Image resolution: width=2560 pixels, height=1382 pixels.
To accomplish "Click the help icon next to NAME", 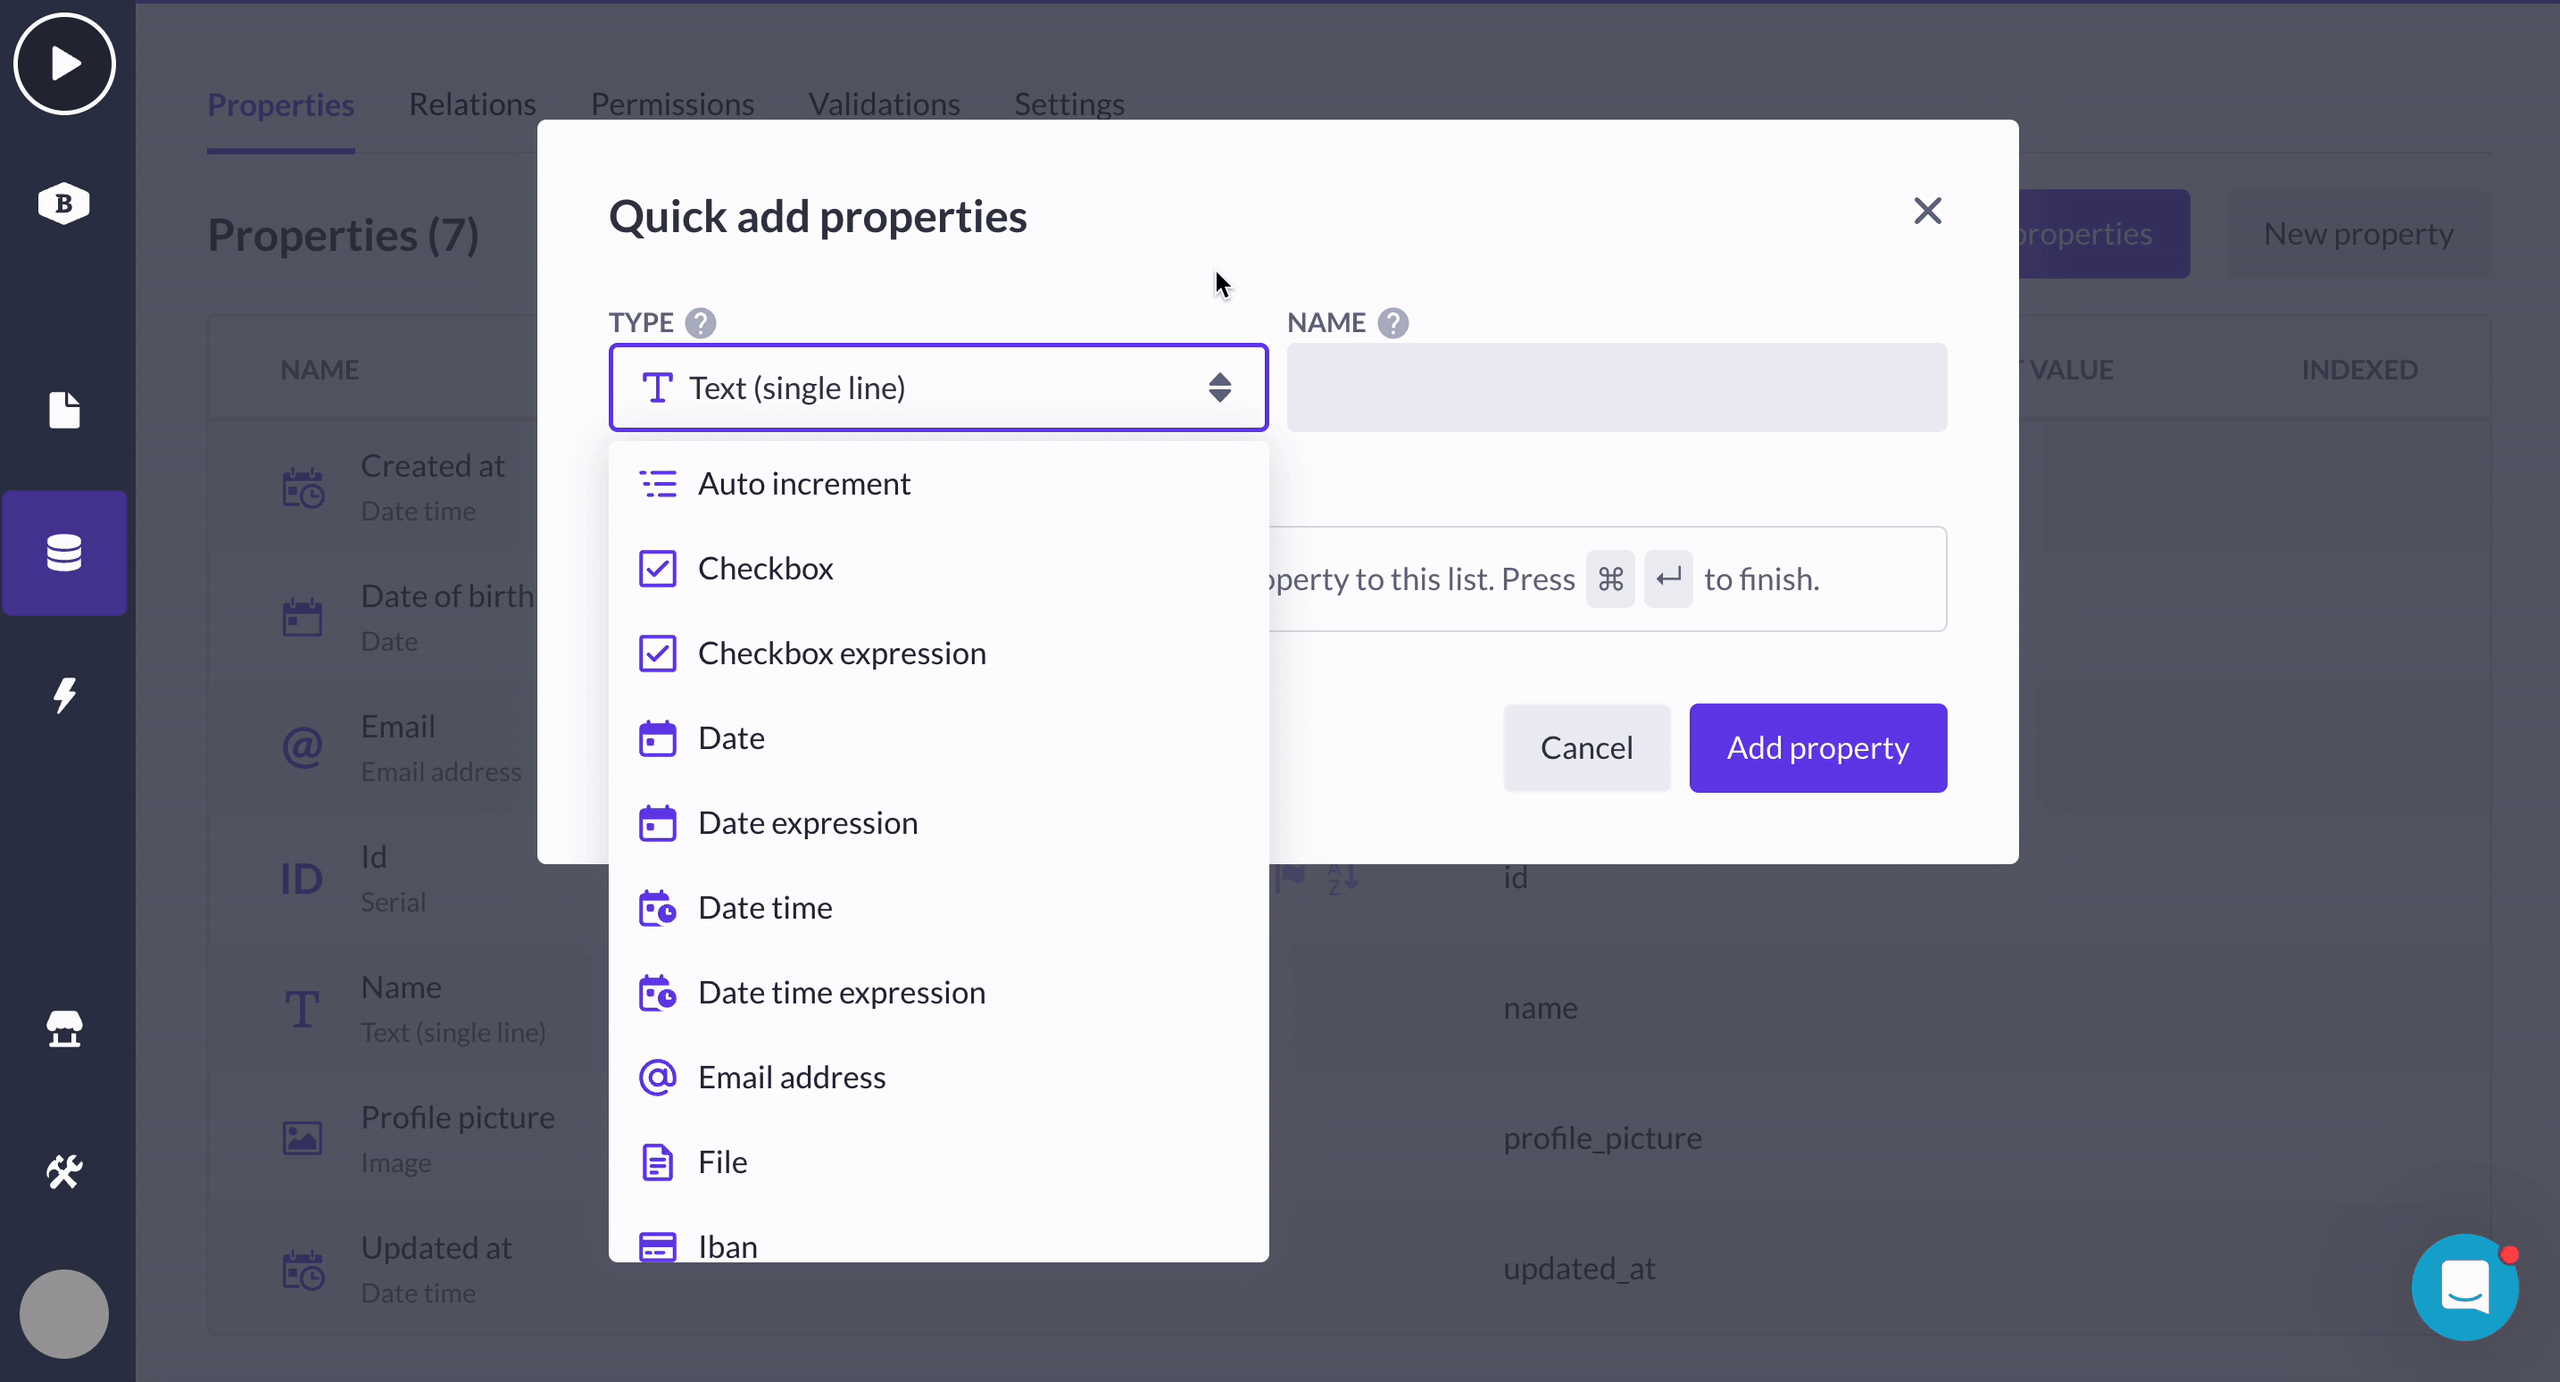I will click(1393, 323).
